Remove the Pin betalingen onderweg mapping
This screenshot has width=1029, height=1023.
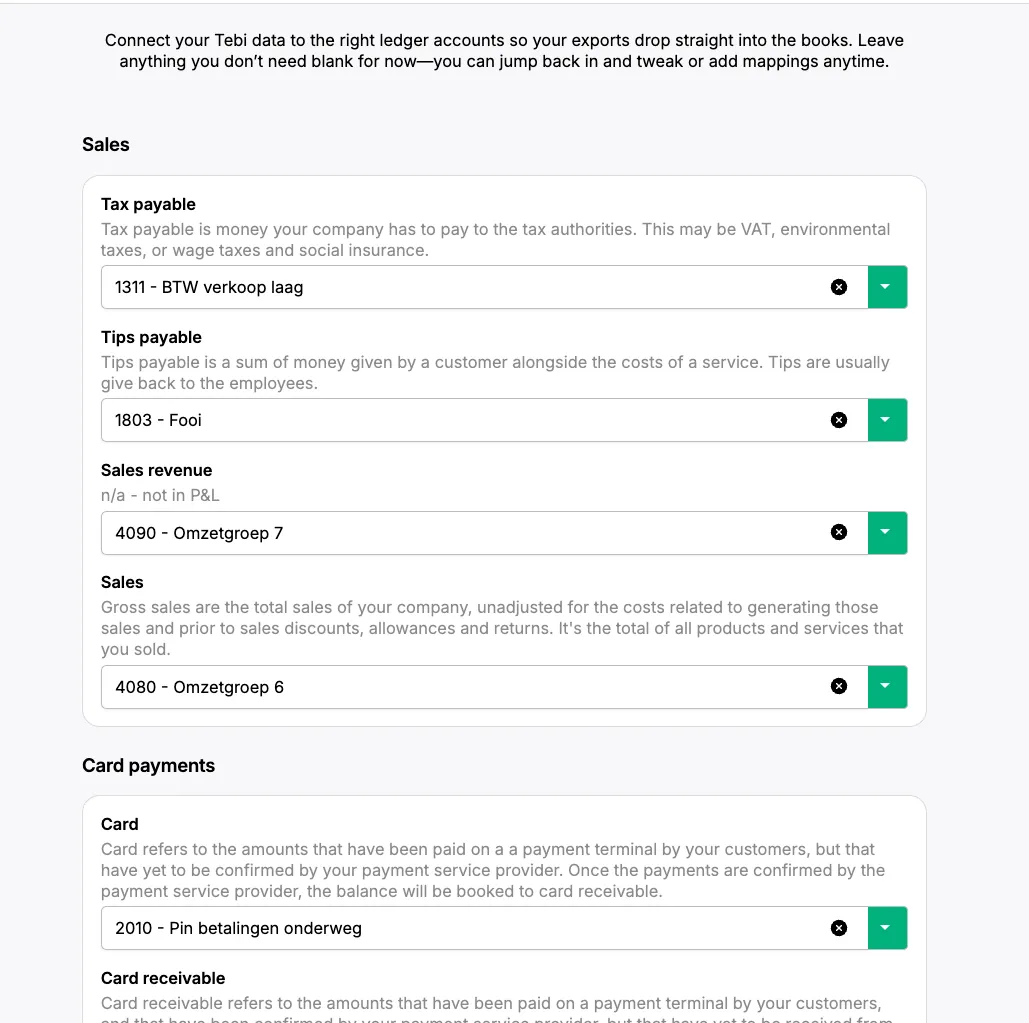pos(839,928)
